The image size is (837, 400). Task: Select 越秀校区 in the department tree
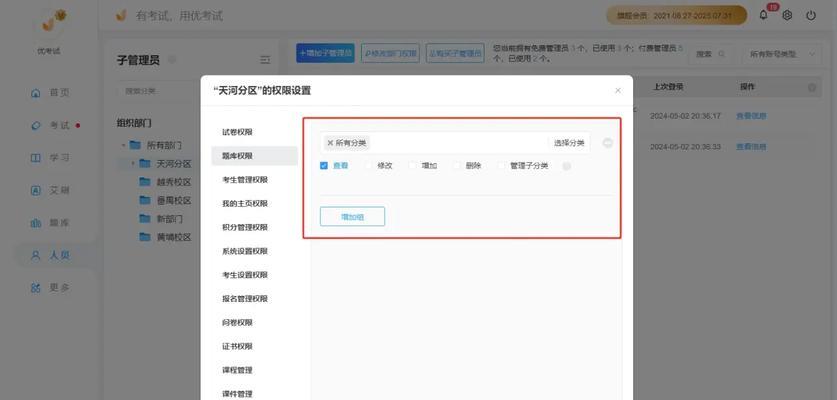174,182
